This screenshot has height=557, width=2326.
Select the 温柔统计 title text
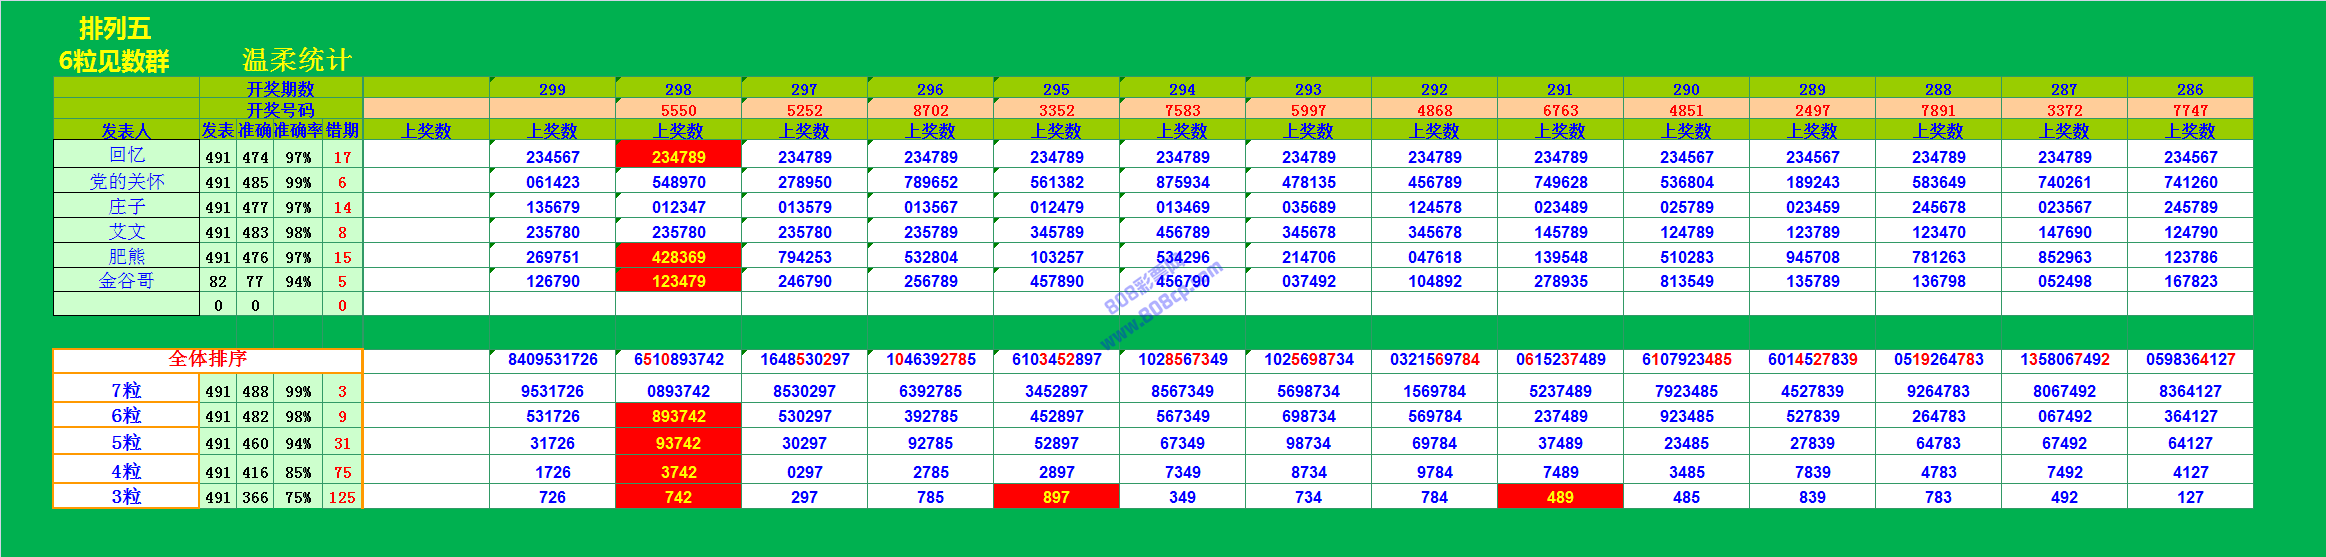pos(297,59)
